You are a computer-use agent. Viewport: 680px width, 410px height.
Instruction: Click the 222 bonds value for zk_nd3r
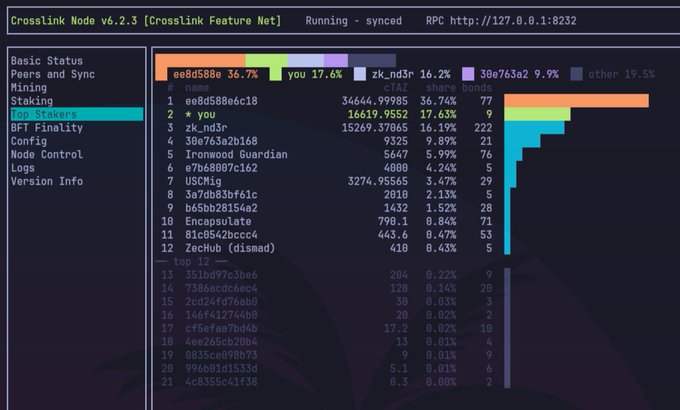click(x=483, y=128)
